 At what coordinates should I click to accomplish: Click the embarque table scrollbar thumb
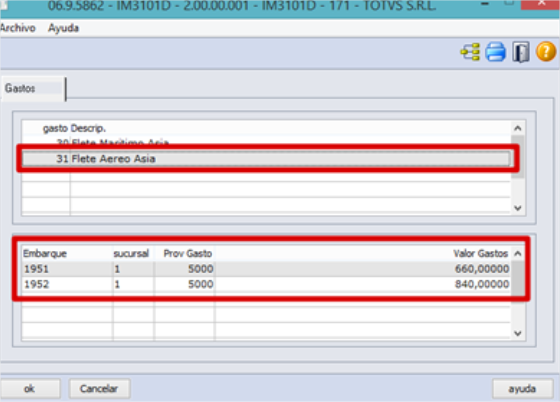[518, 281]
